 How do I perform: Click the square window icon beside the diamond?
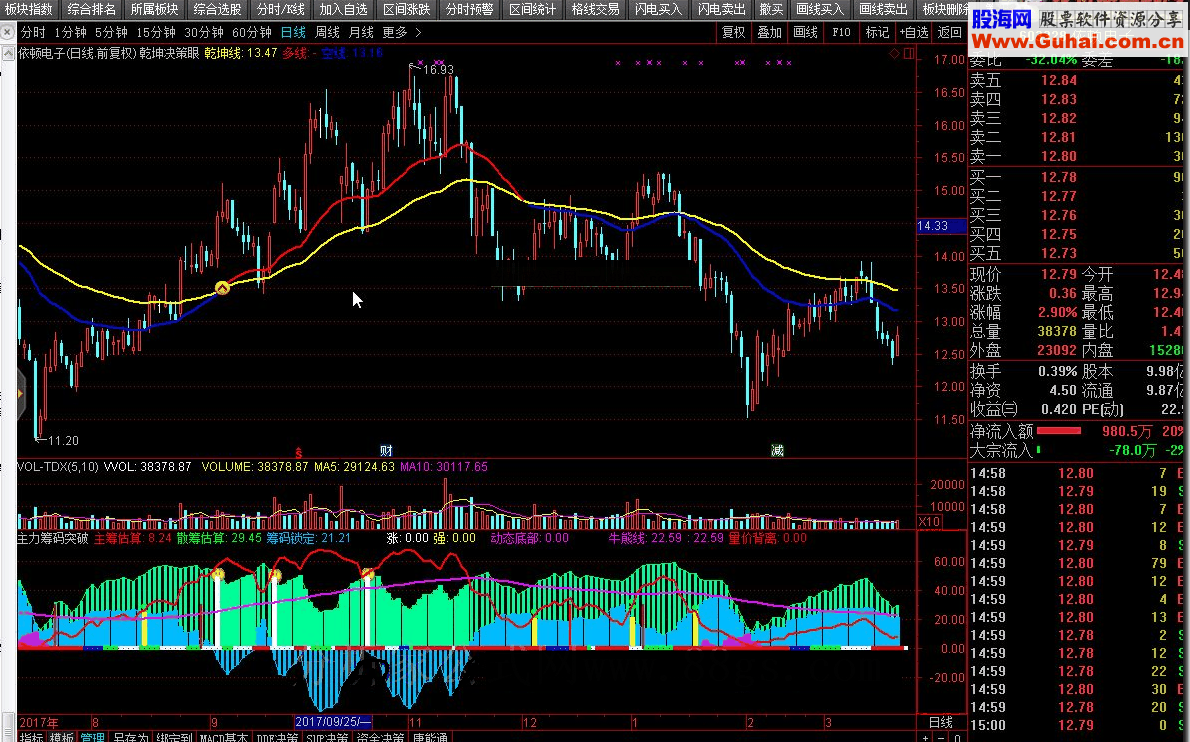[908, 53]
